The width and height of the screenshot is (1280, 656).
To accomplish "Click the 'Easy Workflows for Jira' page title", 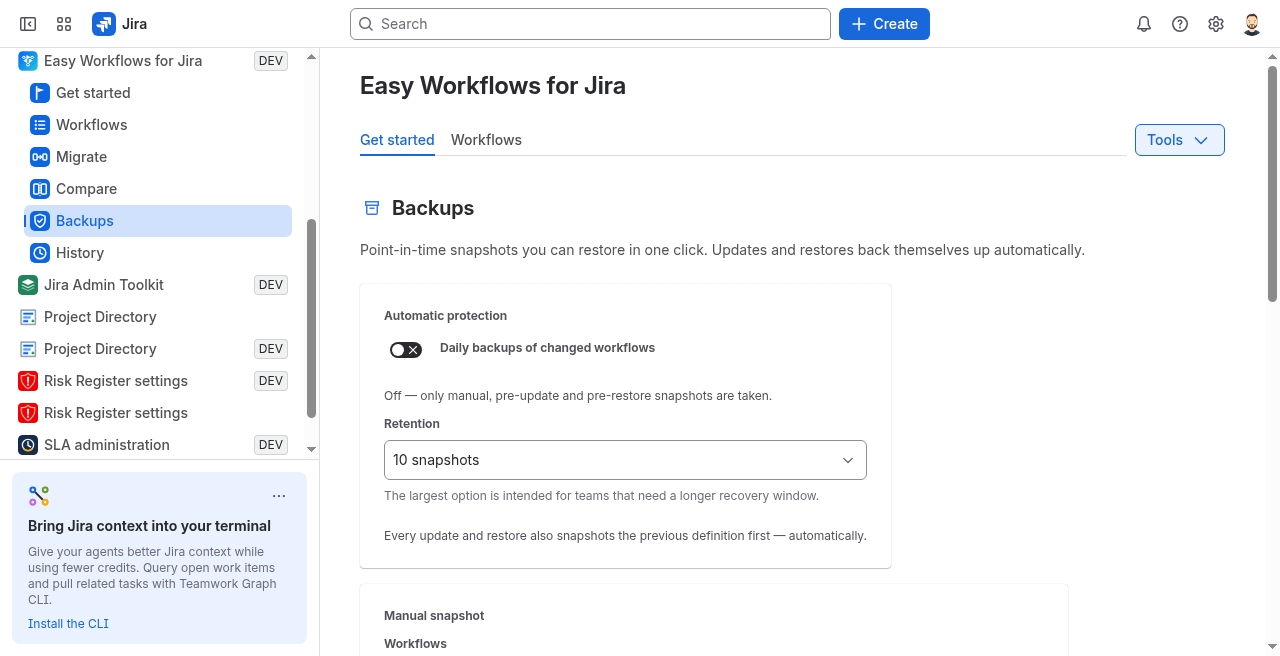I will pyautogui.click(x=493, y=86).
